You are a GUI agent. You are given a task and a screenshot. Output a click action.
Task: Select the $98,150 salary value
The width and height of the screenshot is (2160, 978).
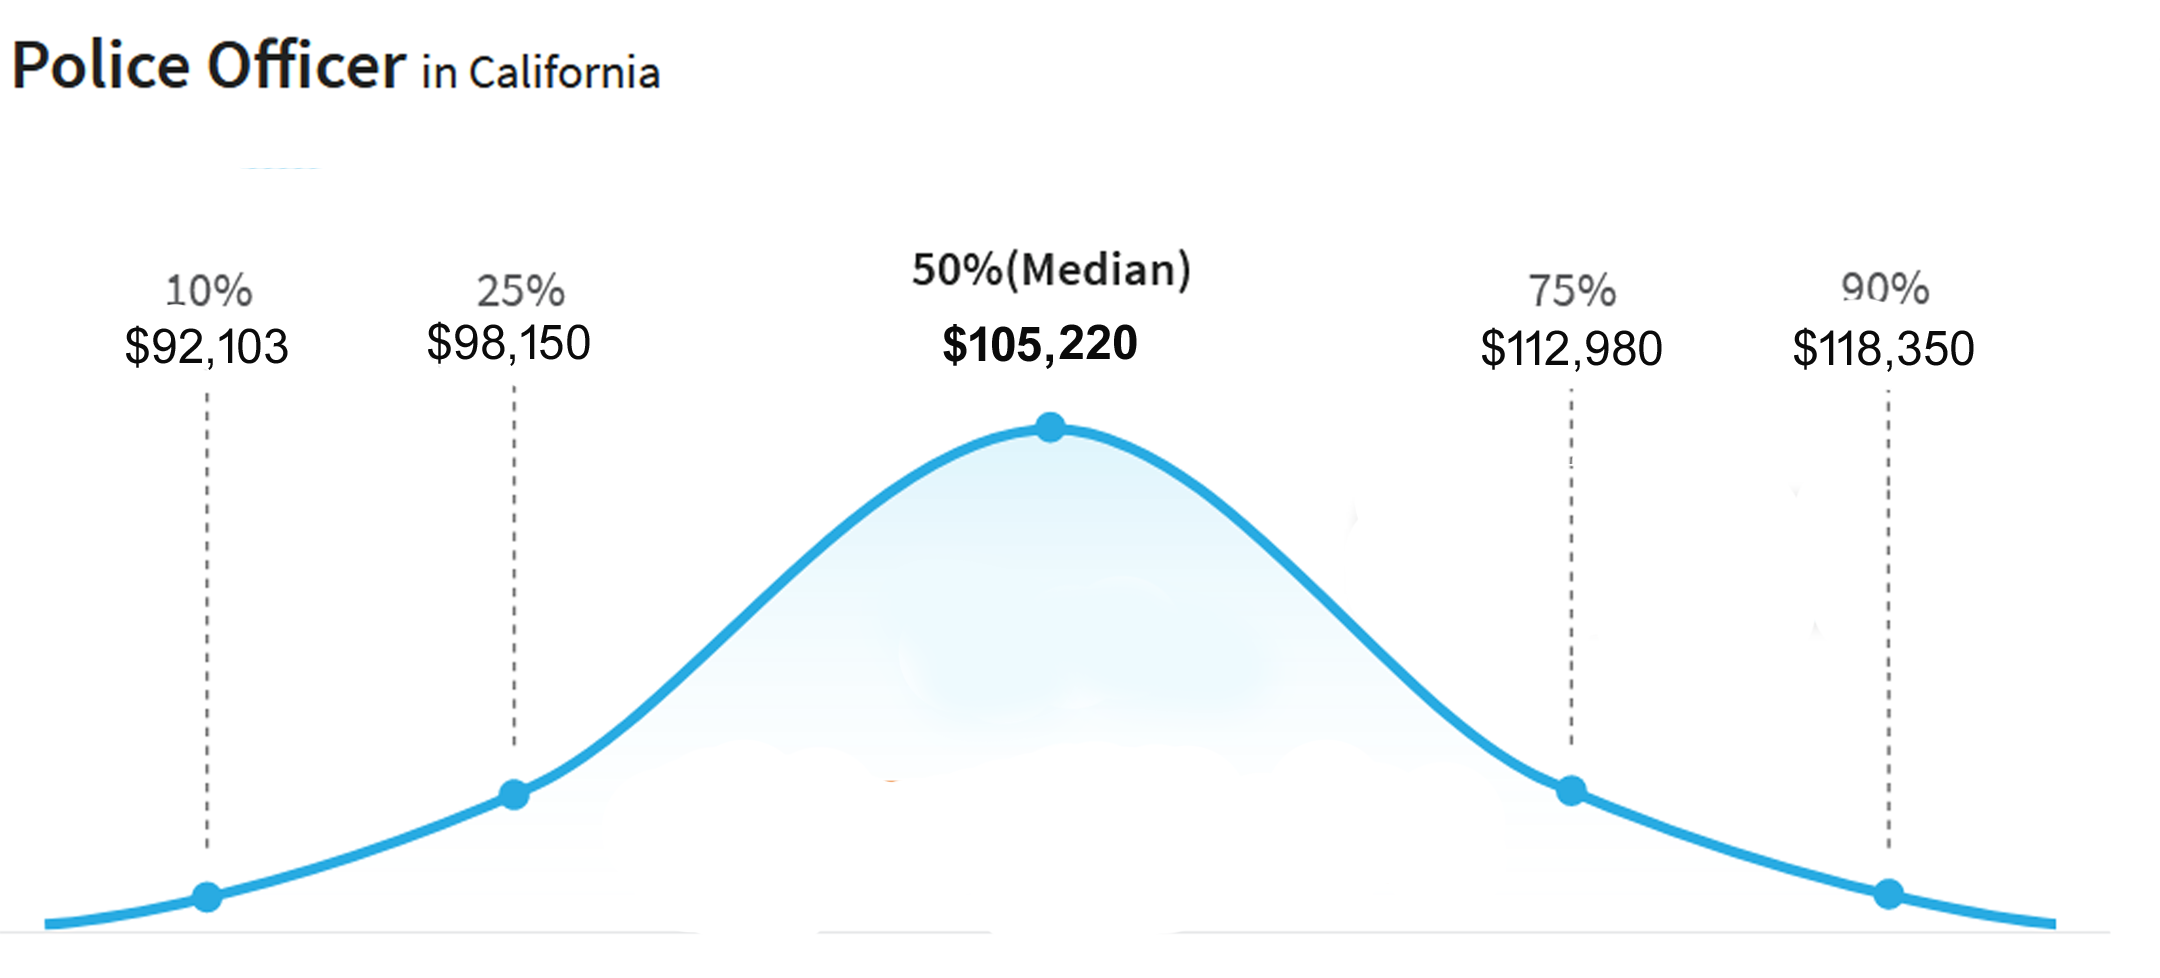[509, 343]
